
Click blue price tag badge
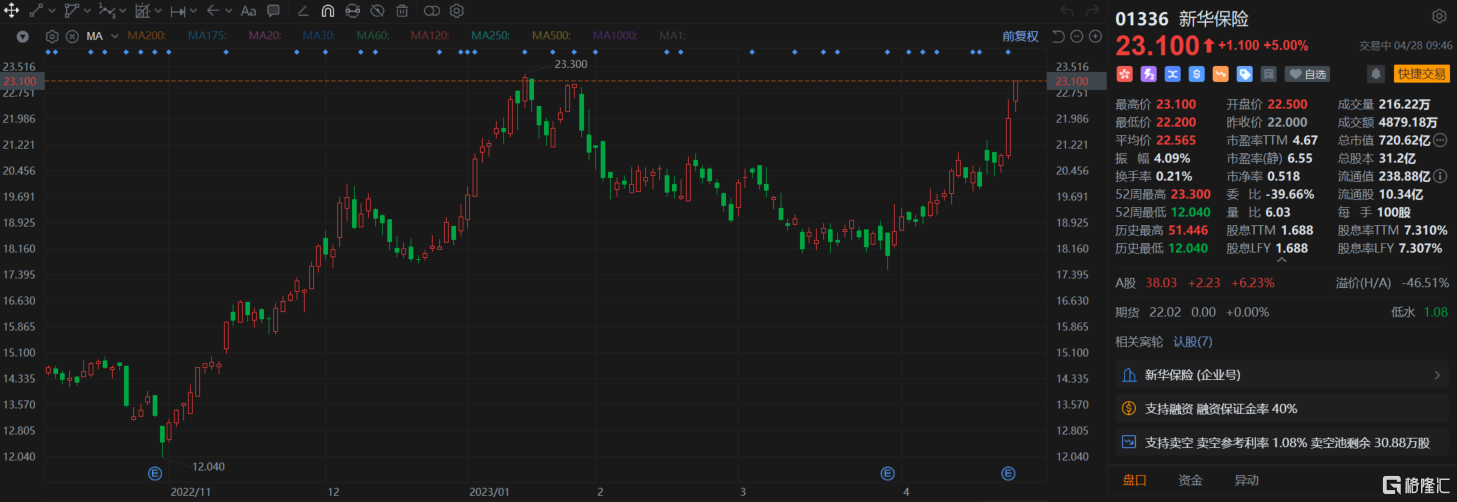[x=1244, y=74]
